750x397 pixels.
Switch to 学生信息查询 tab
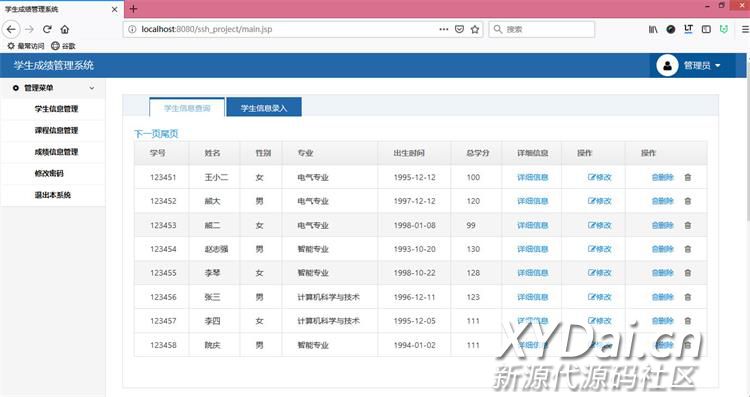click(187, 108)
